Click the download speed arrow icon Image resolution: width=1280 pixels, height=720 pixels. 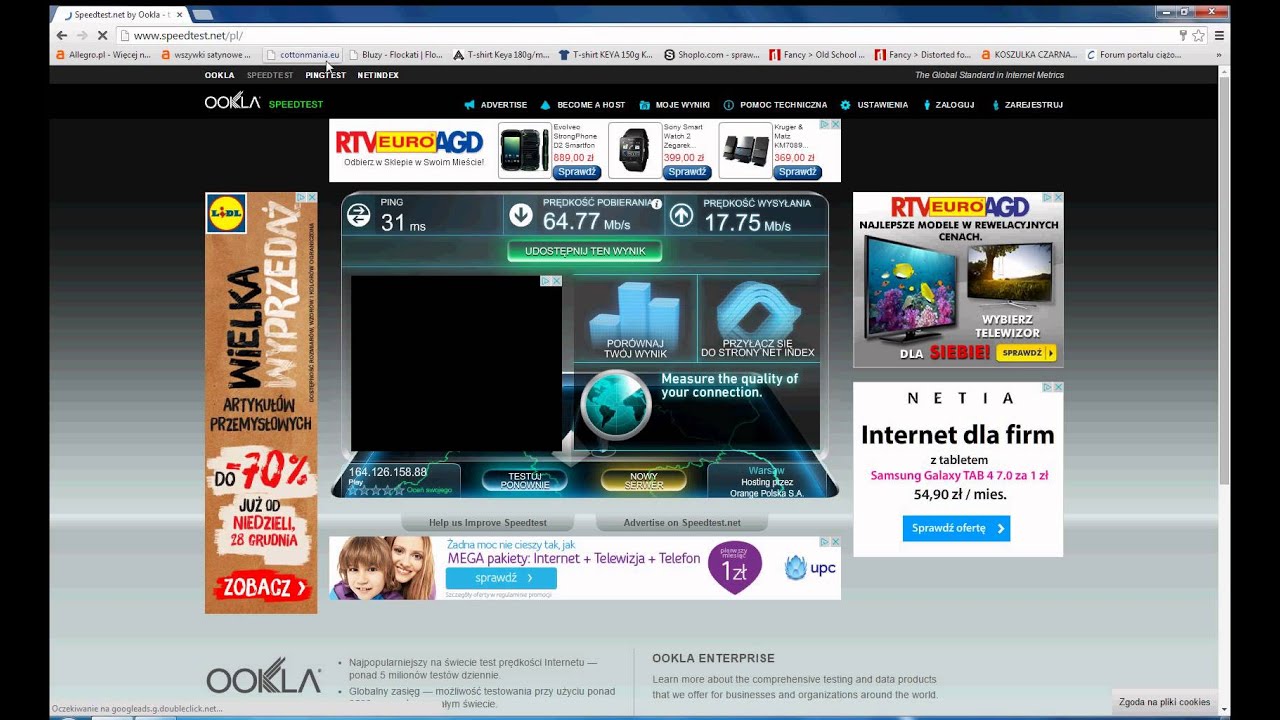pyautogui.click(x=521, y=215)
